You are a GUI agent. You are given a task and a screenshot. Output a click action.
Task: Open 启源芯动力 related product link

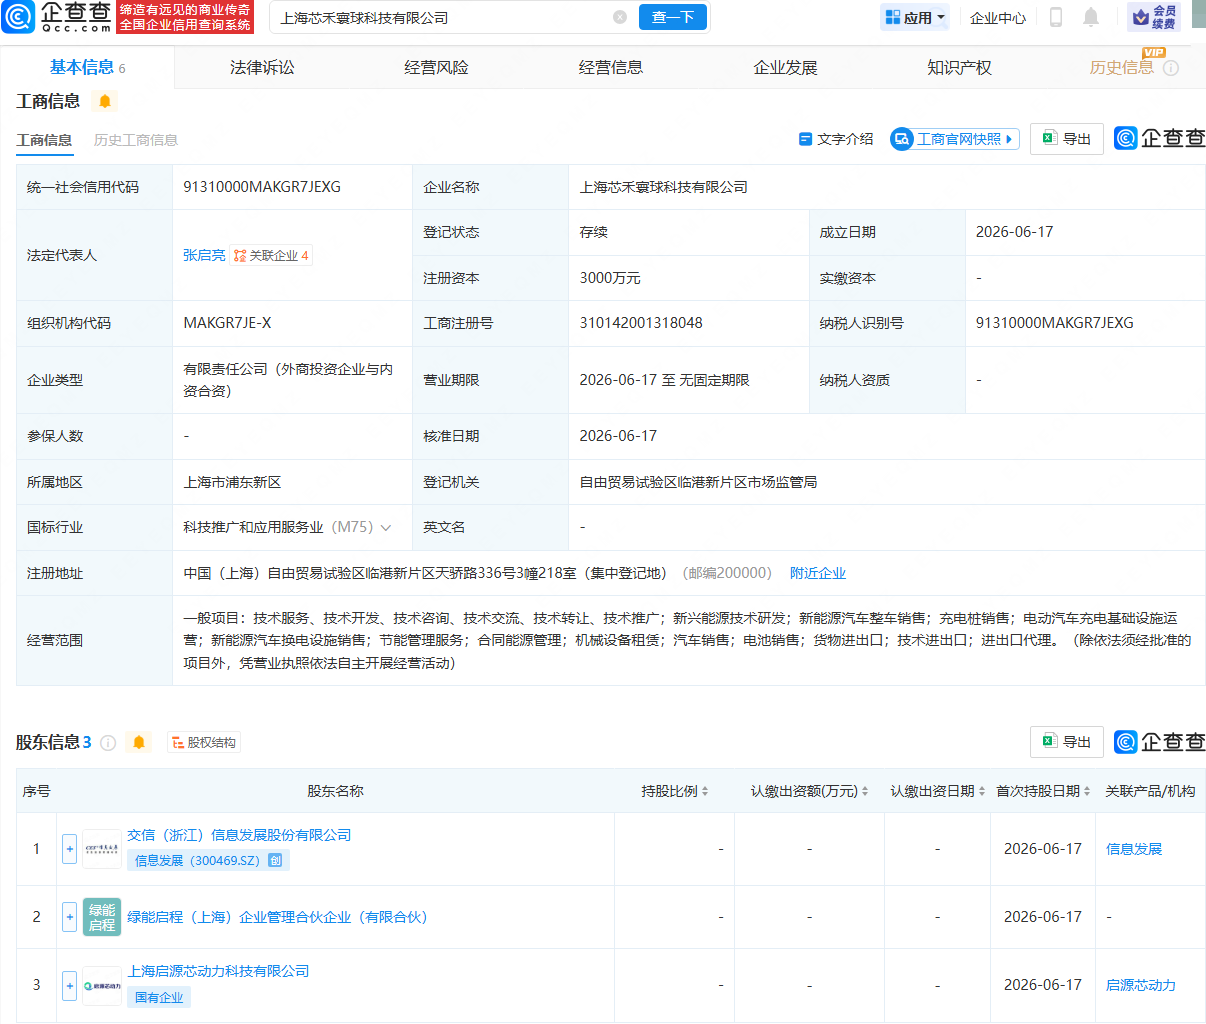(1141, 985)
